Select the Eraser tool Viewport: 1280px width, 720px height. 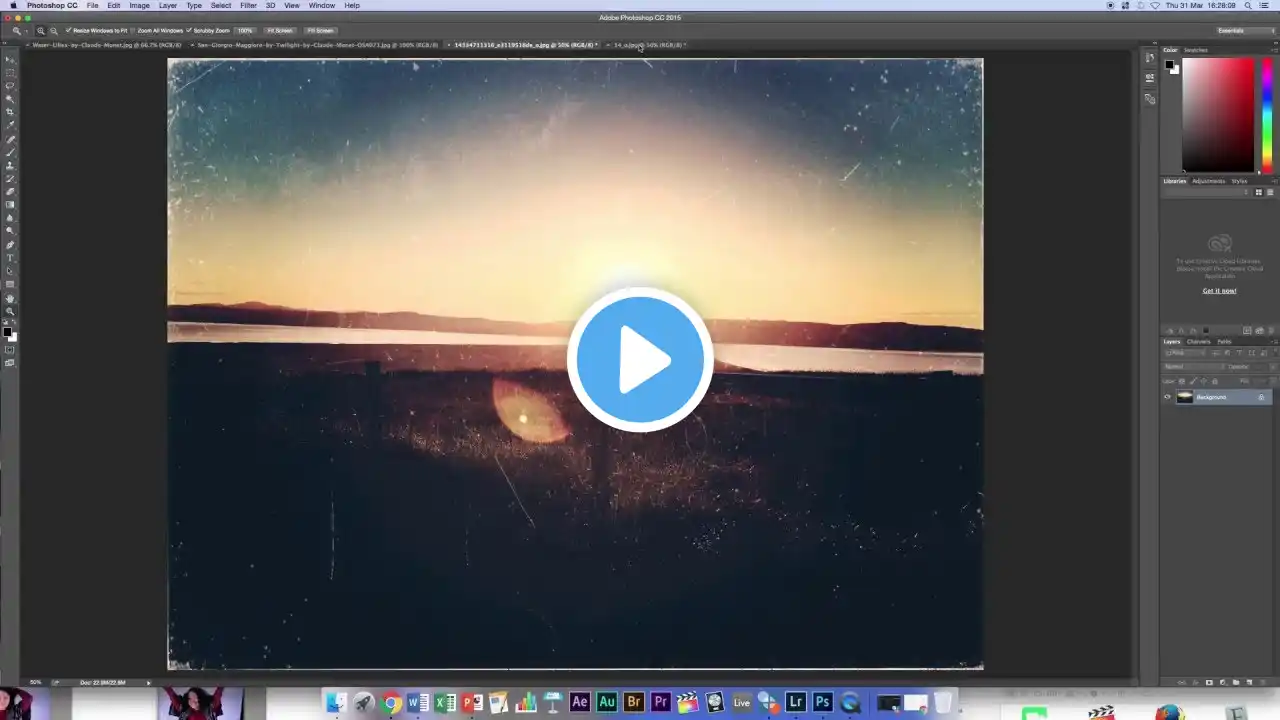tap(10, 191)
